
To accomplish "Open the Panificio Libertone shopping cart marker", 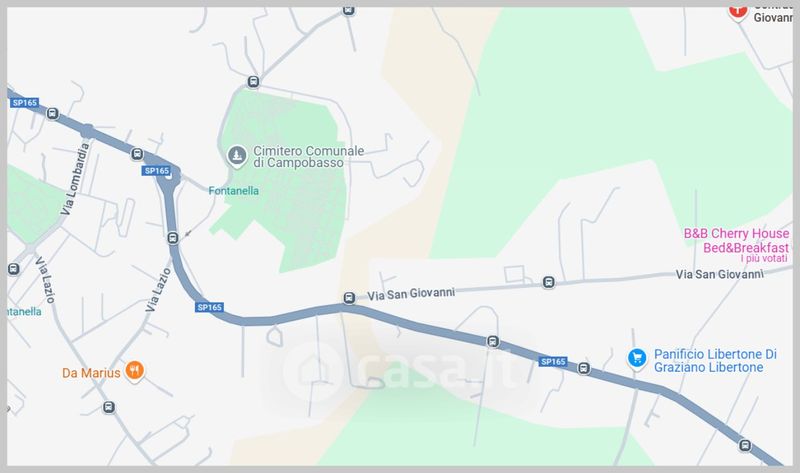I will (637, 358).
